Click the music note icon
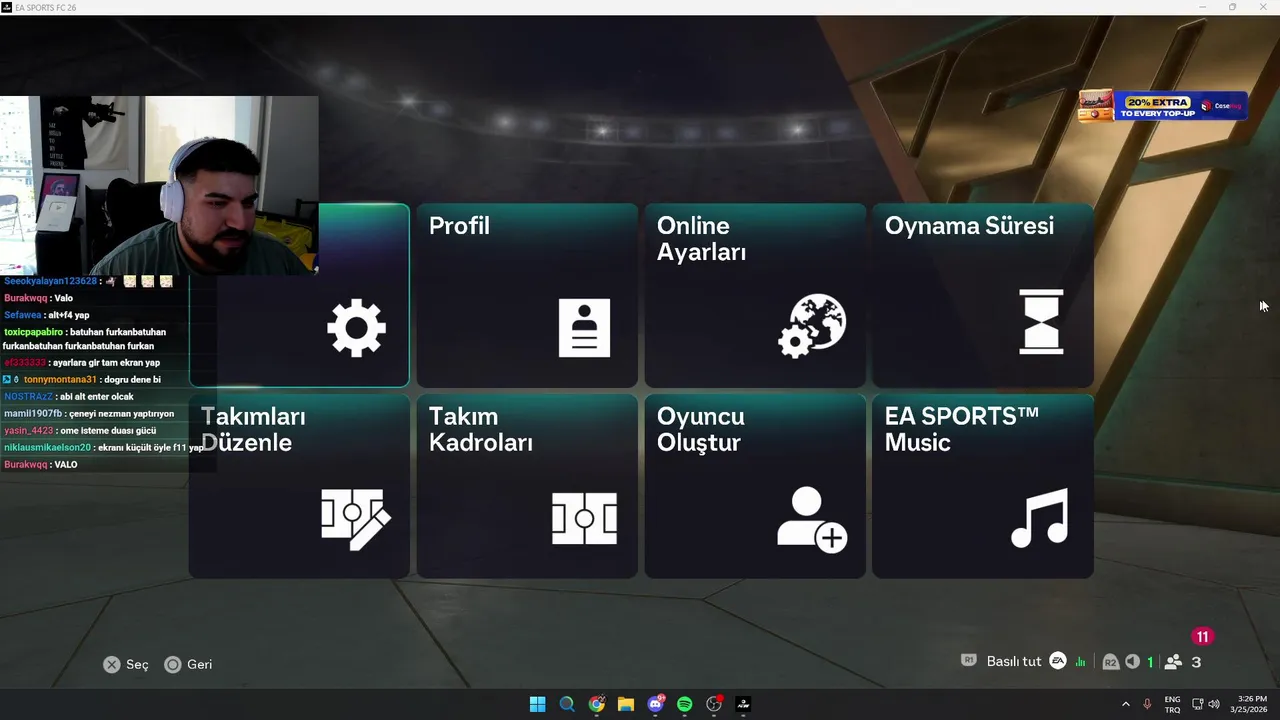 1040,518
